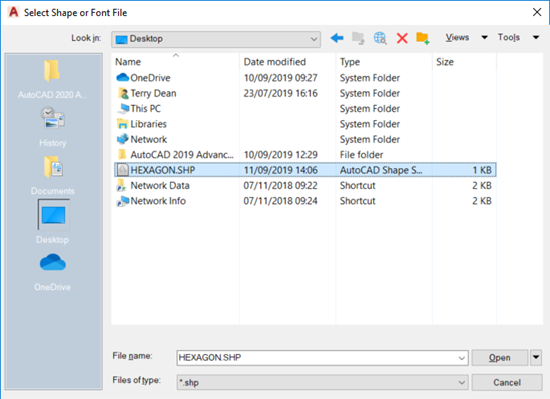Open the History sidebar location
Viewport: 550px width, 399px height.
[x=53, y=127]
